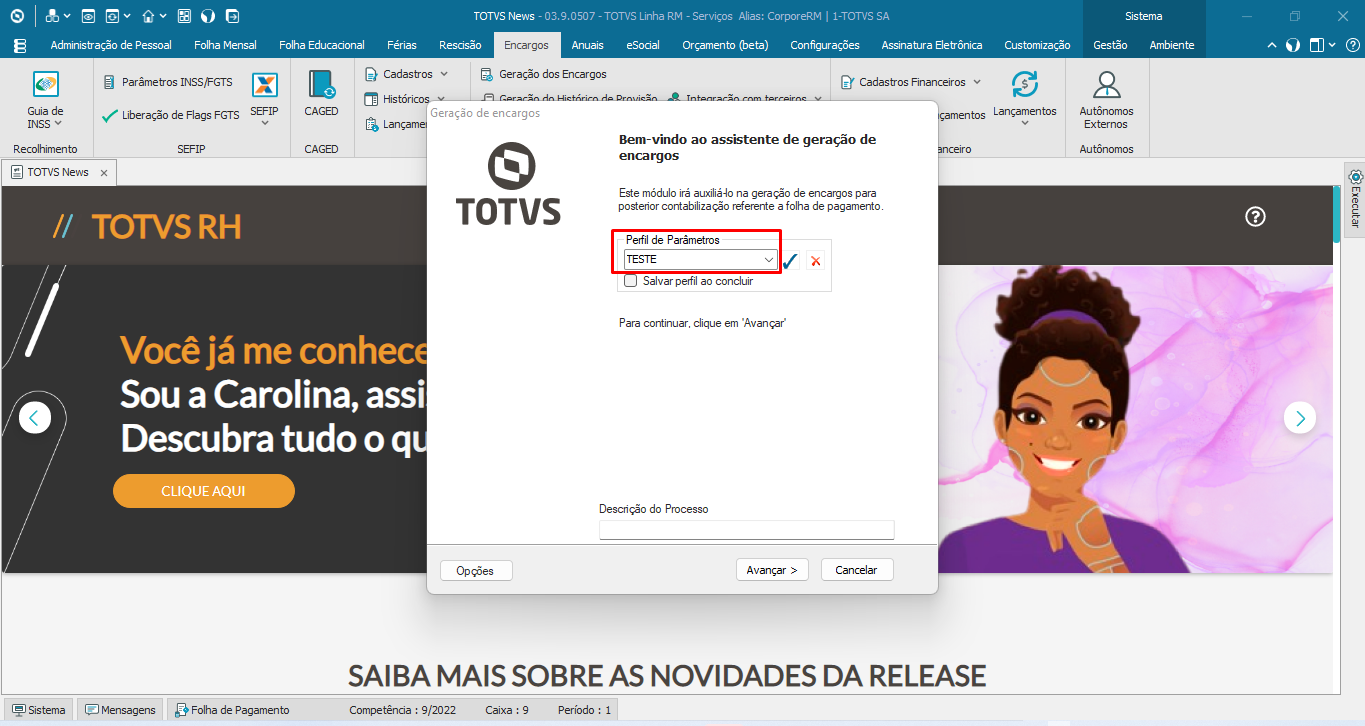
Task: Collapse the ribbon with the up arrow
Action: click(x=1272, y=45)
